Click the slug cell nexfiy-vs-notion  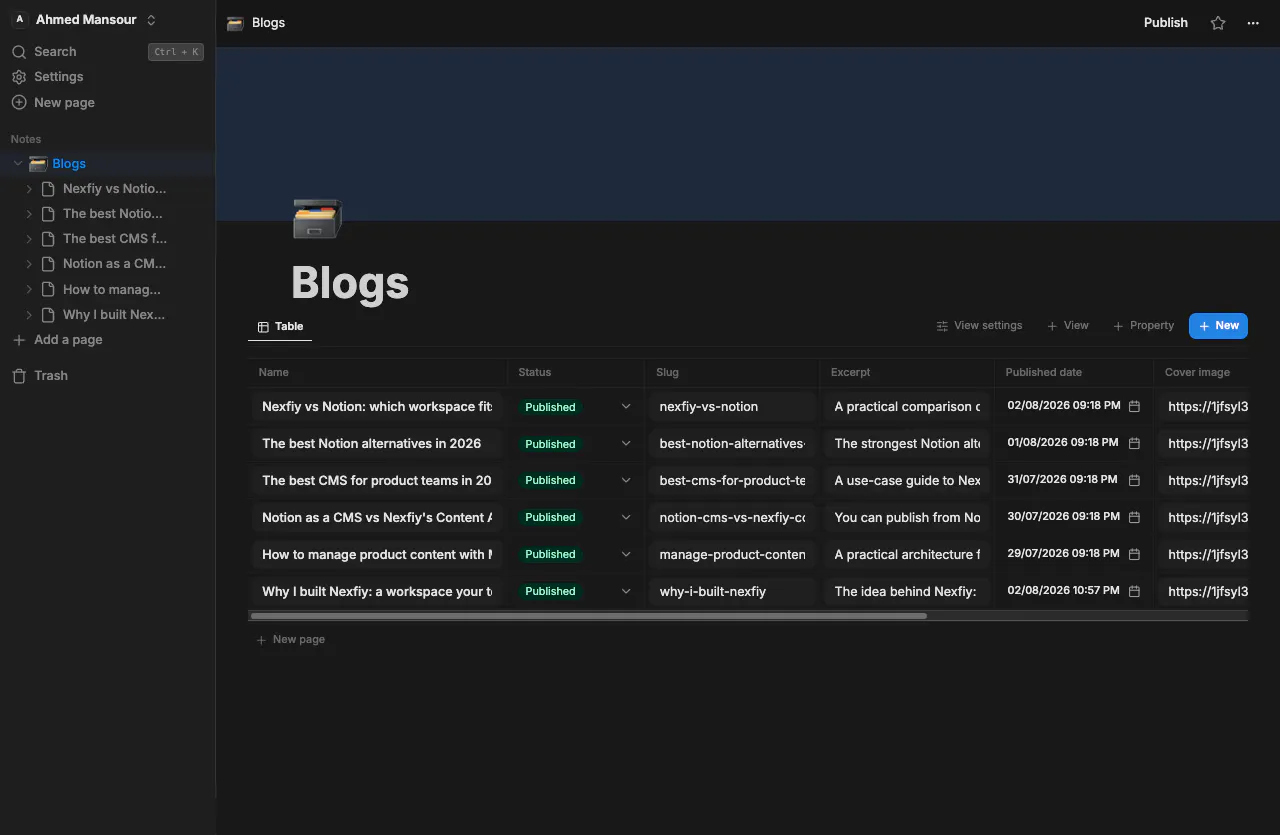(732, 407)
